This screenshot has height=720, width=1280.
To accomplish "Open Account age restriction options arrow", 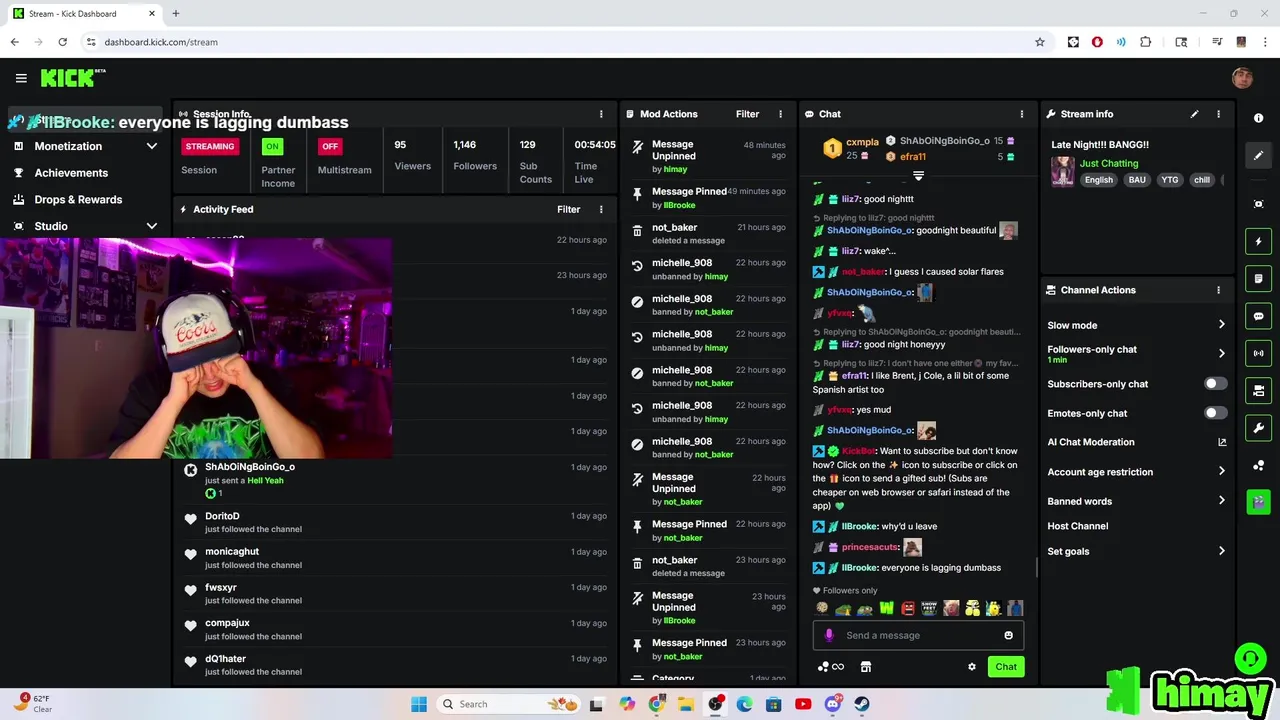I will 1221,472.
